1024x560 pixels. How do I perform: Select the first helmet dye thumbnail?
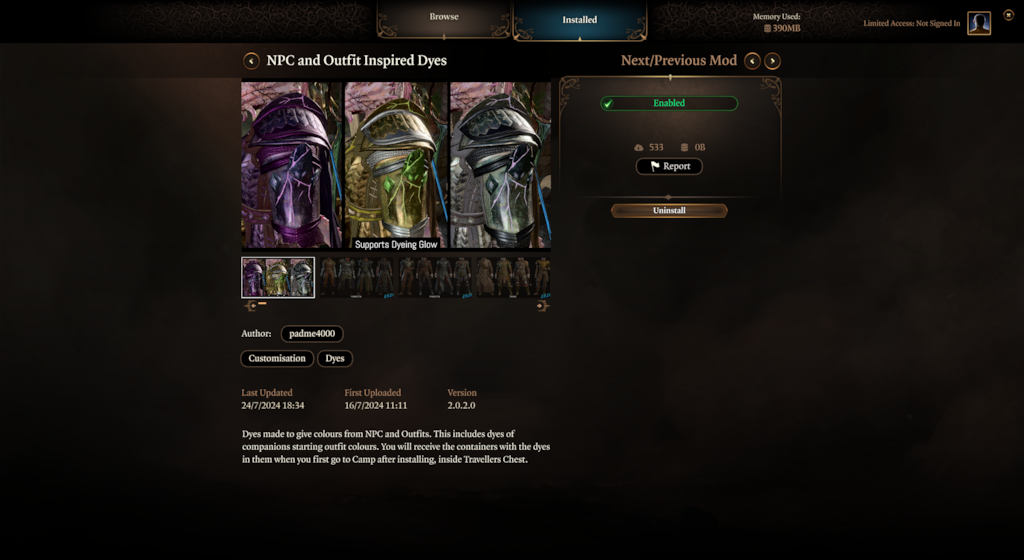[x=278, y=277]
